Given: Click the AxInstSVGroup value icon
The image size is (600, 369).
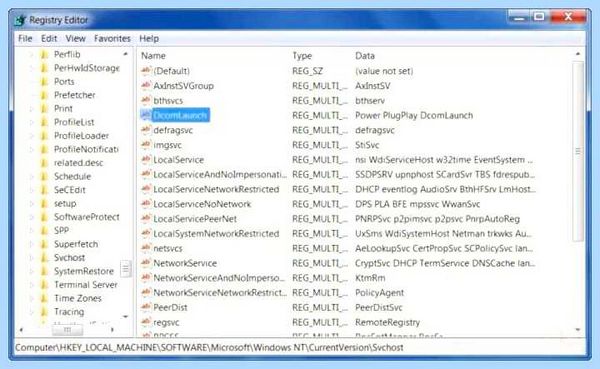Looking at the screenshot, I should pyautogui.click(x=145, y=85).
